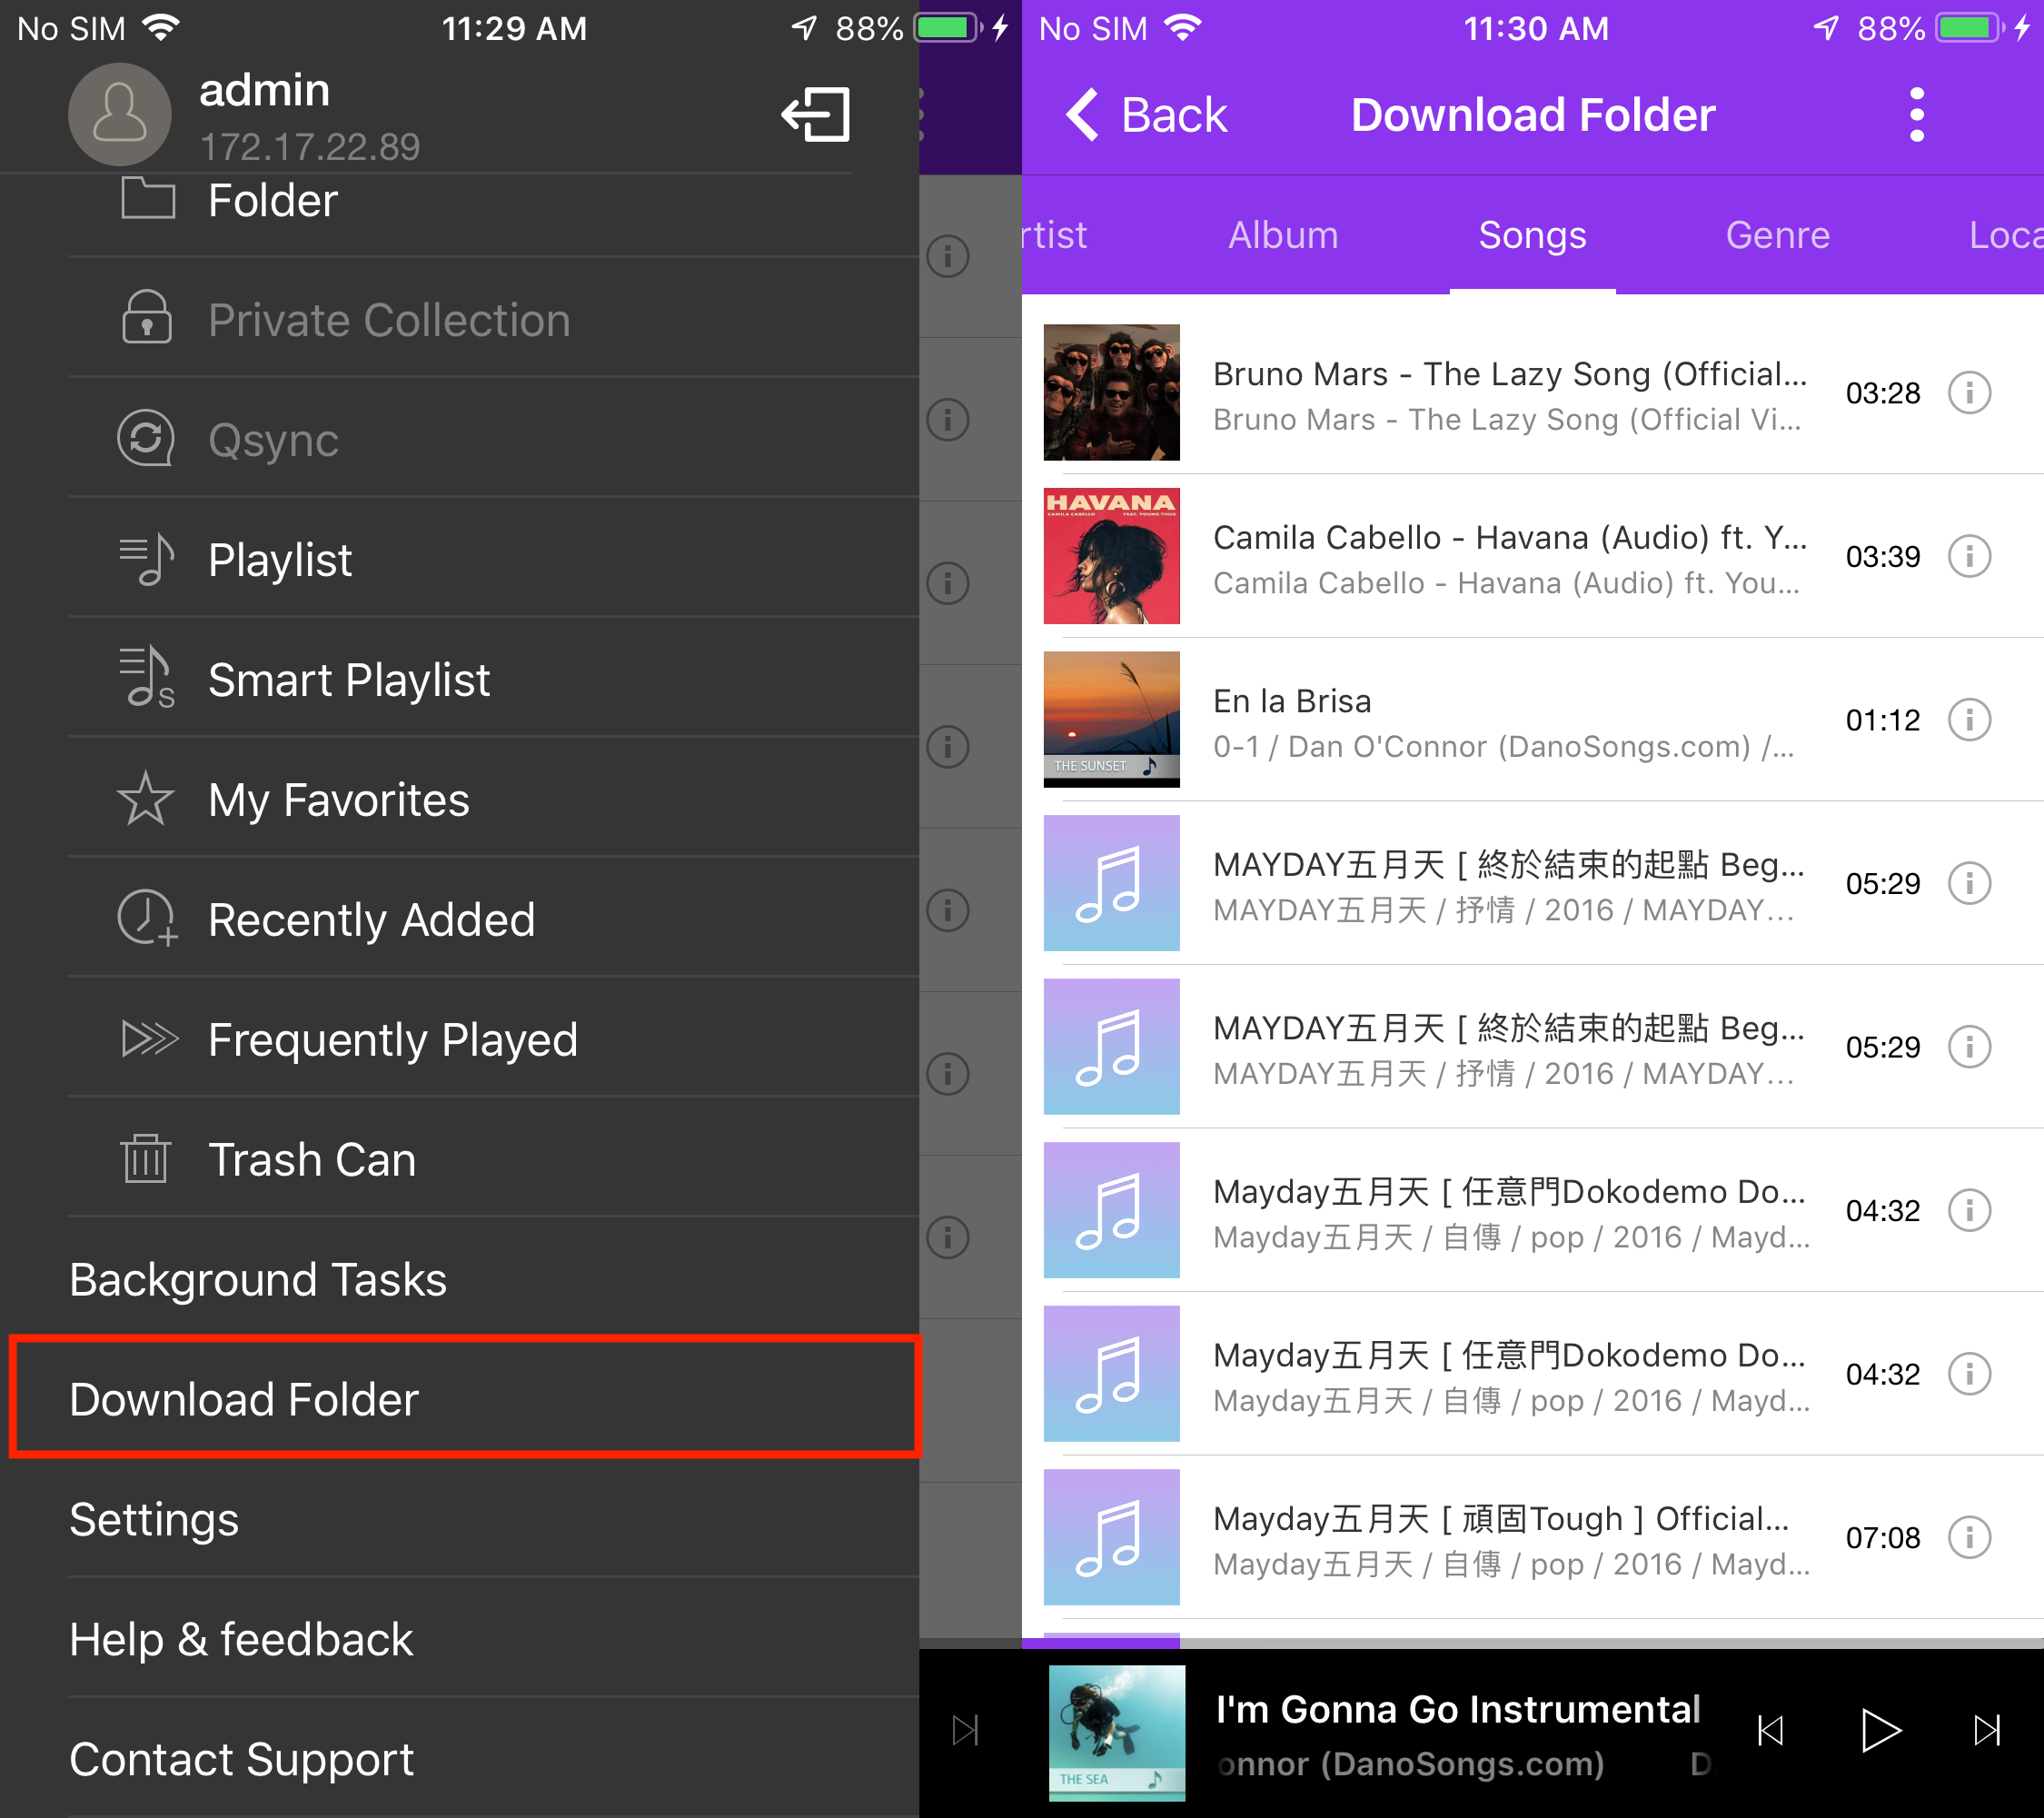The image size is (2044, 1818).
Task: Switch to the Genre tab
Action: (x=1777, y=235)
